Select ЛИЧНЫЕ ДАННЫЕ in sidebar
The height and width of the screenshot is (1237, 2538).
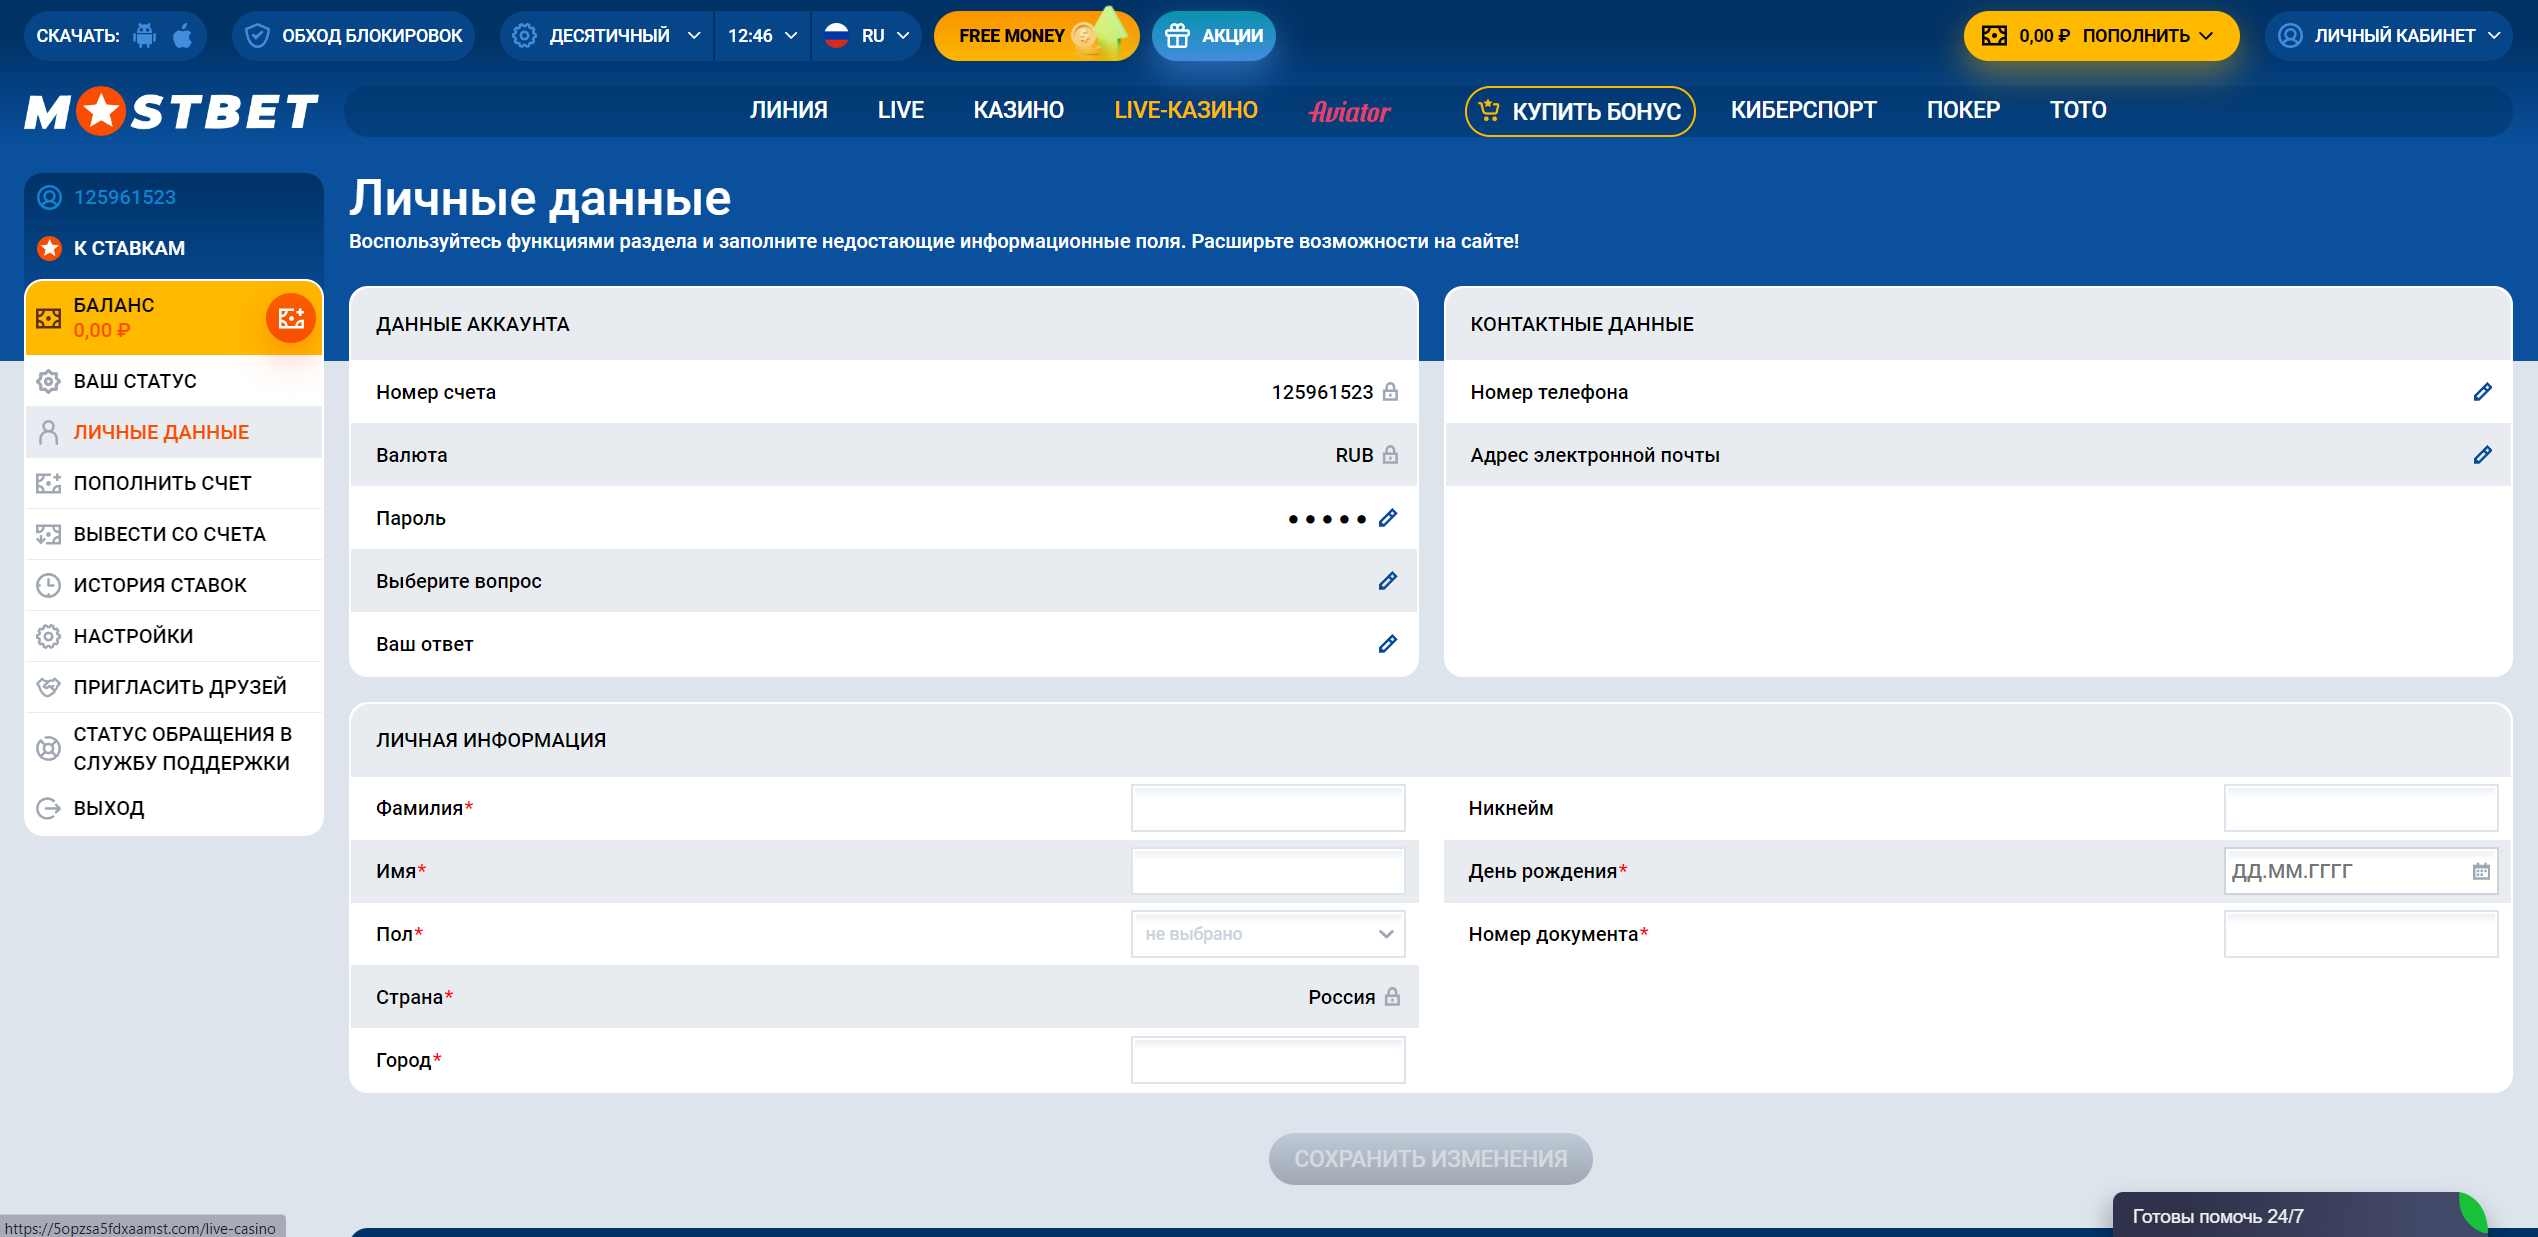(x=174, y=432)
